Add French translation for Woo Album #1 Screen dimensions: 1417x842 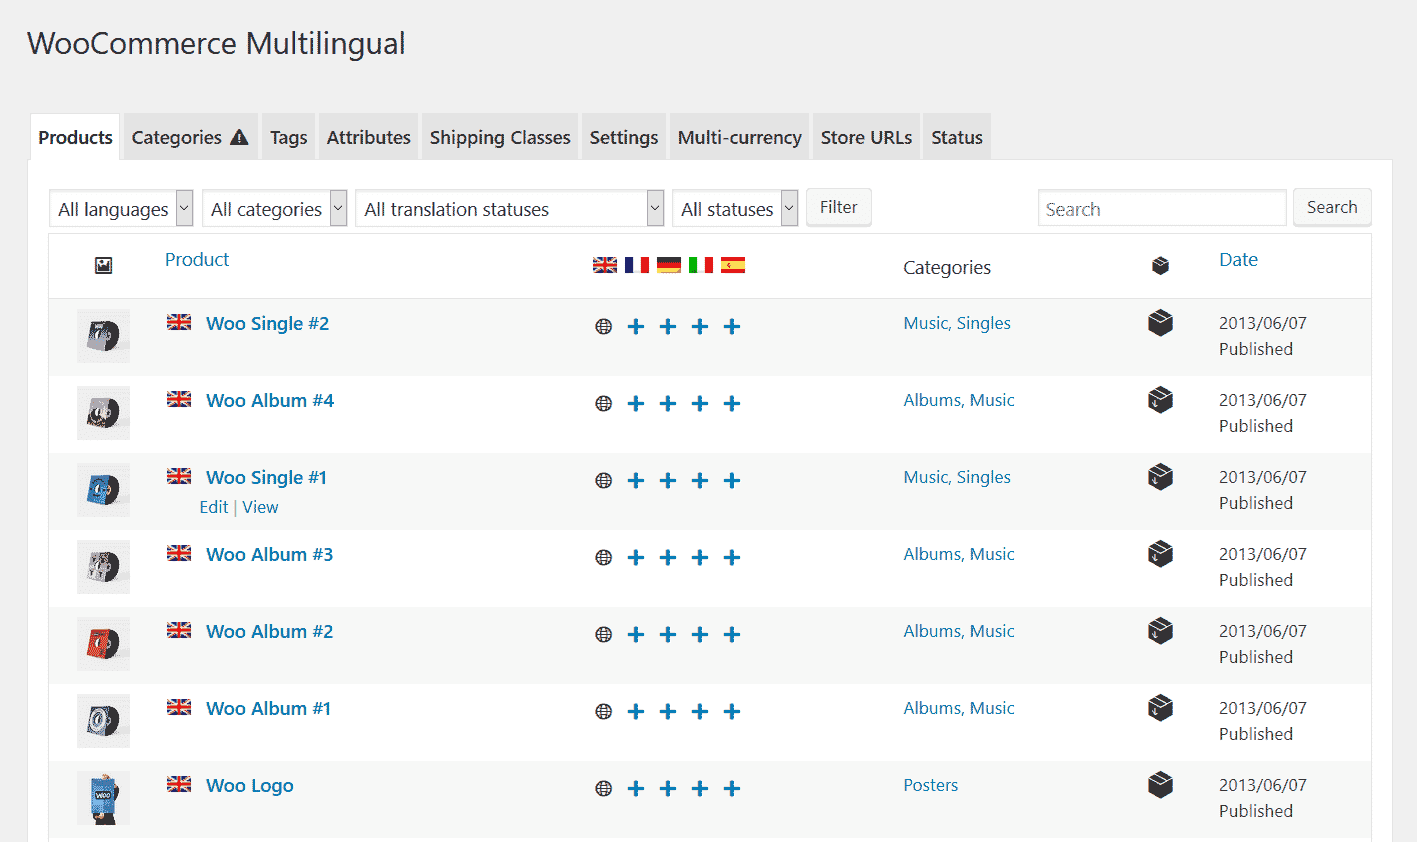tap(636, 712)
